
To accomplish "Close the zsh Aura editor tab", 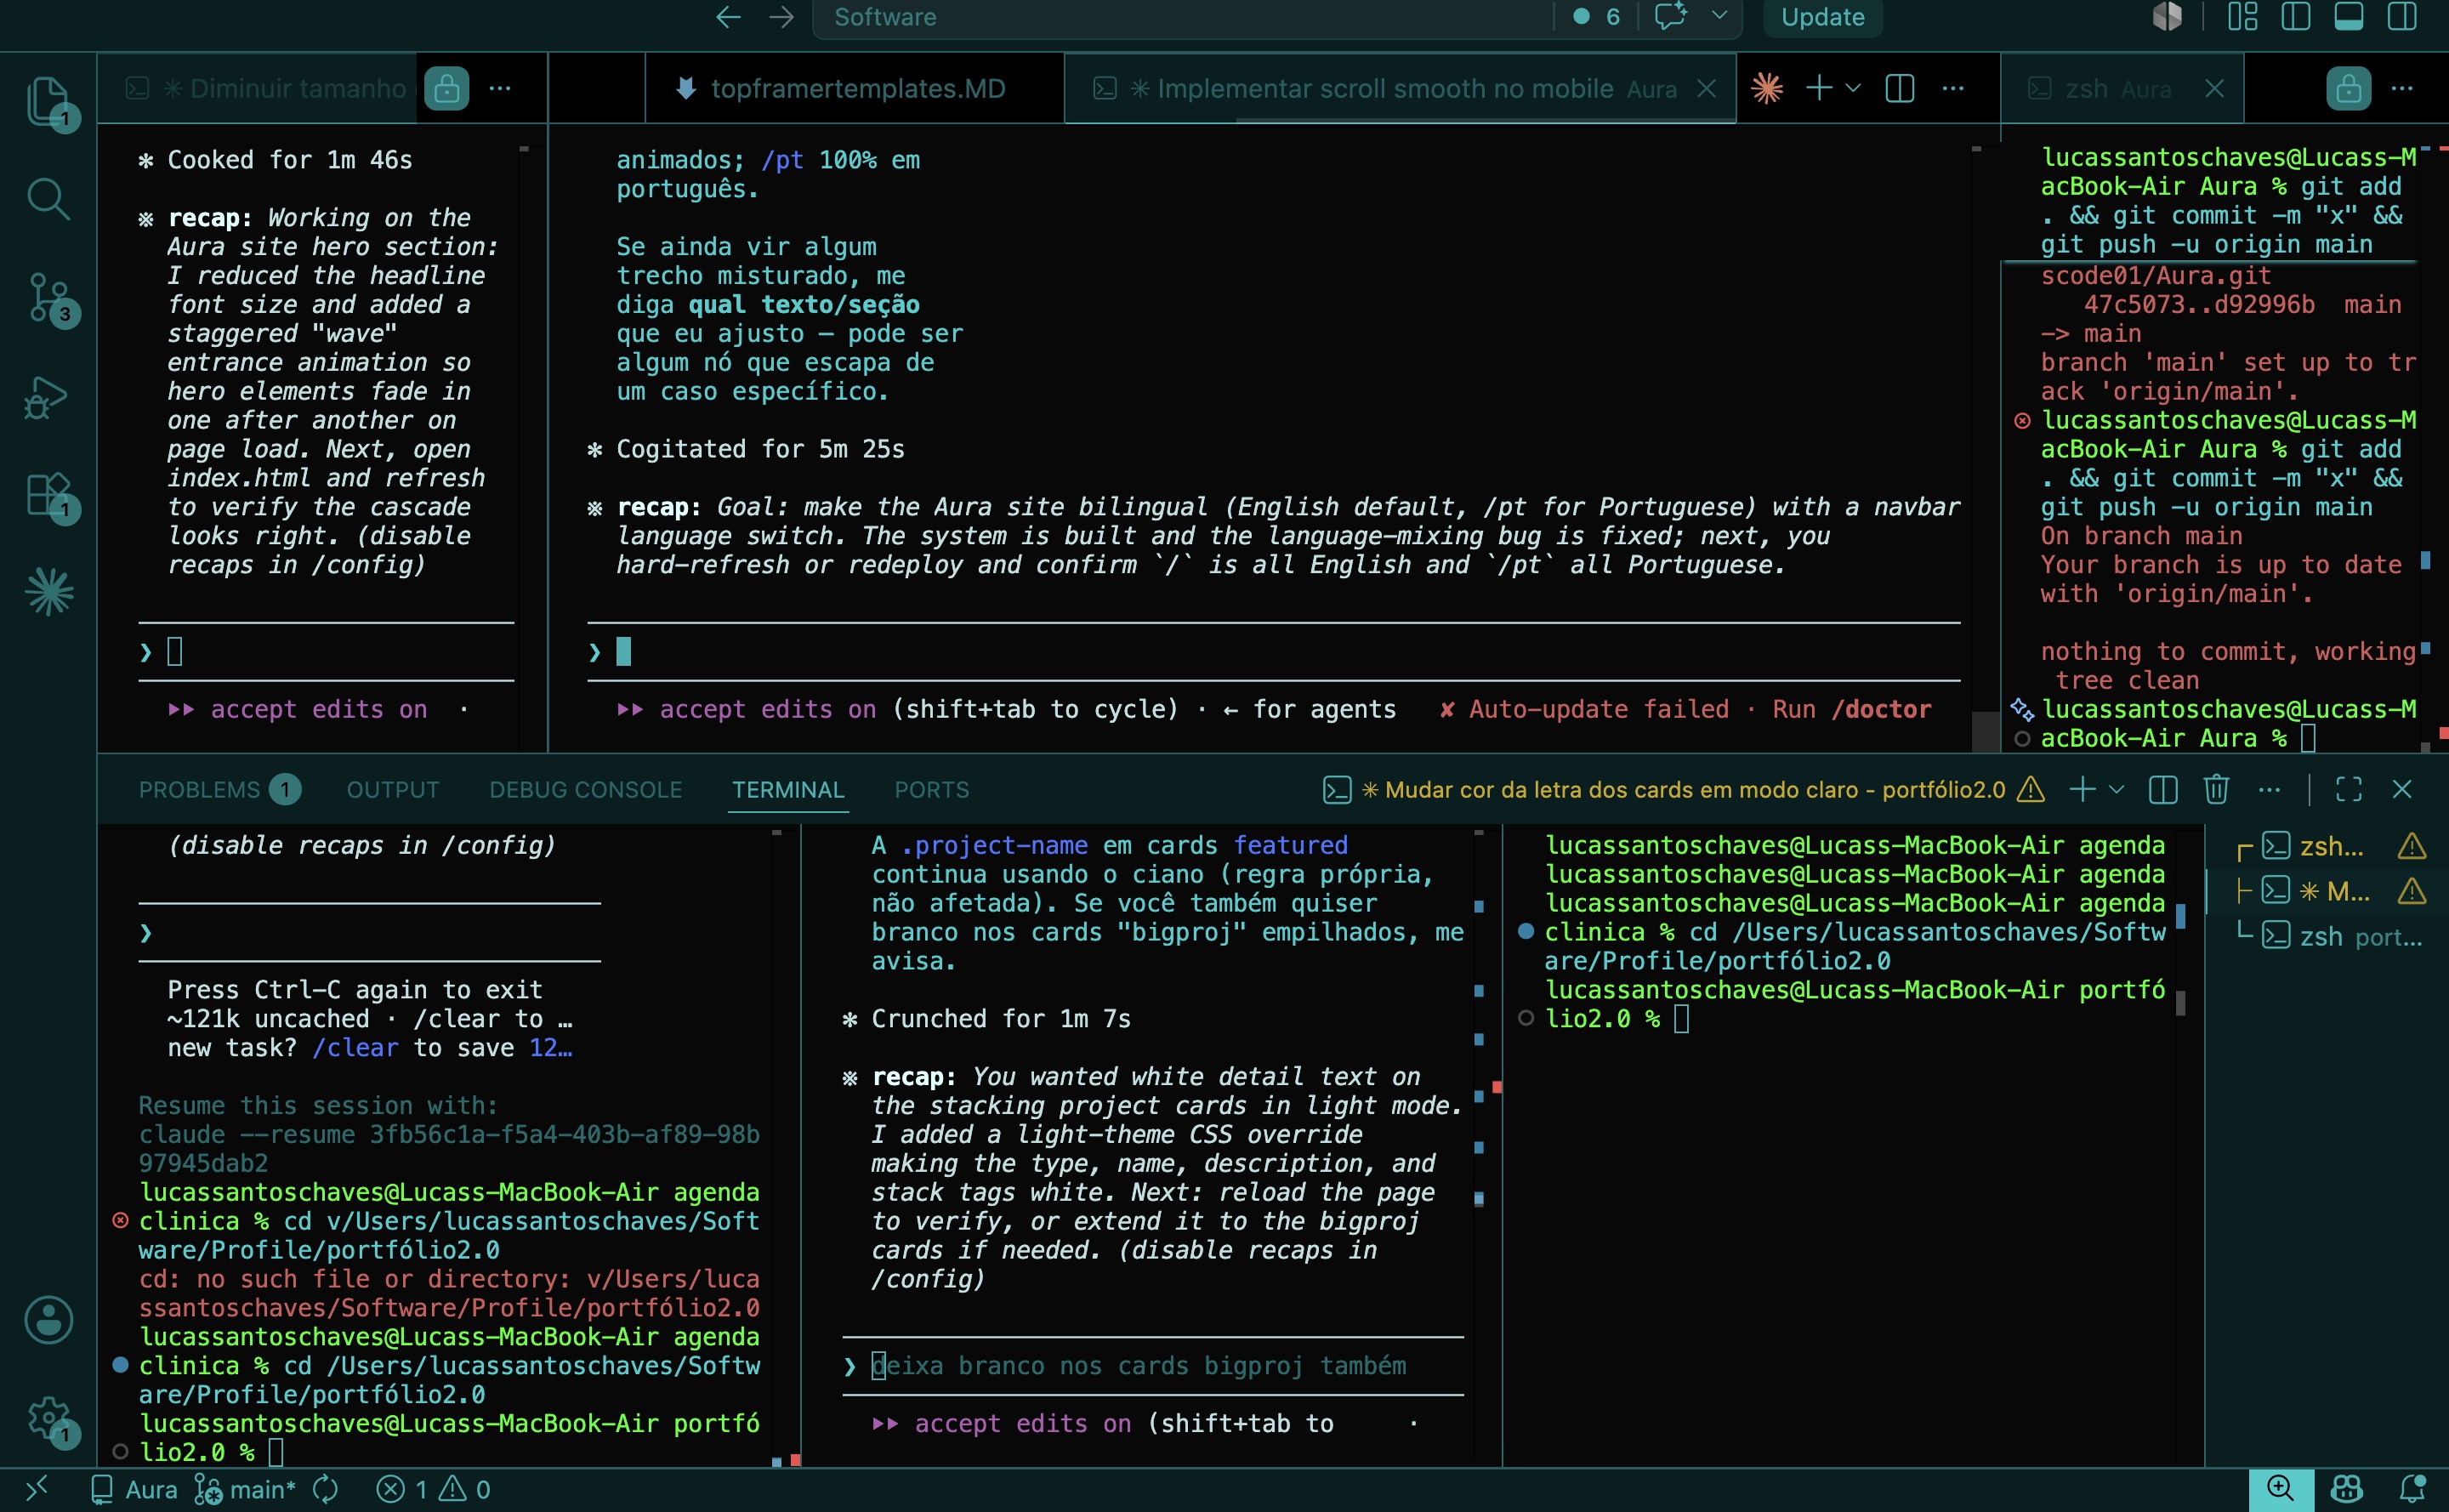I will pyautogui.click(x=2215, y=89).
